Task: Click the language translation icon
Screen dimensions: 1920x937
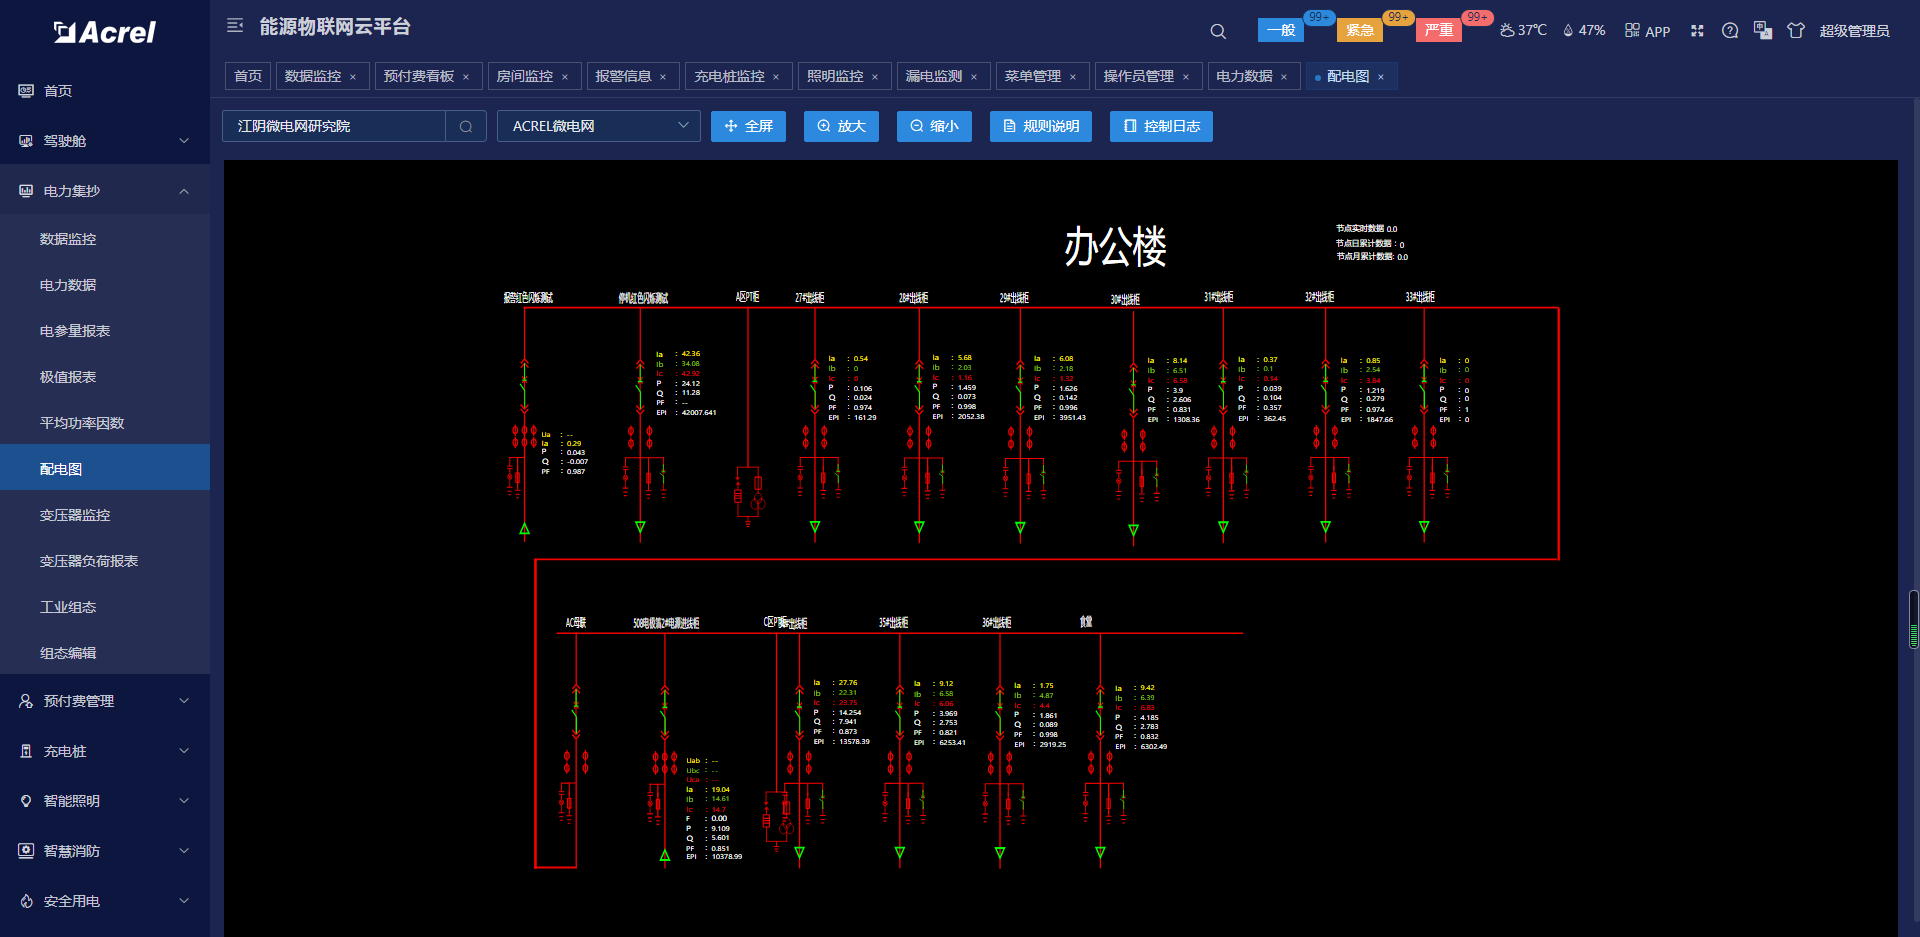Action: [x=1763, y=31]
